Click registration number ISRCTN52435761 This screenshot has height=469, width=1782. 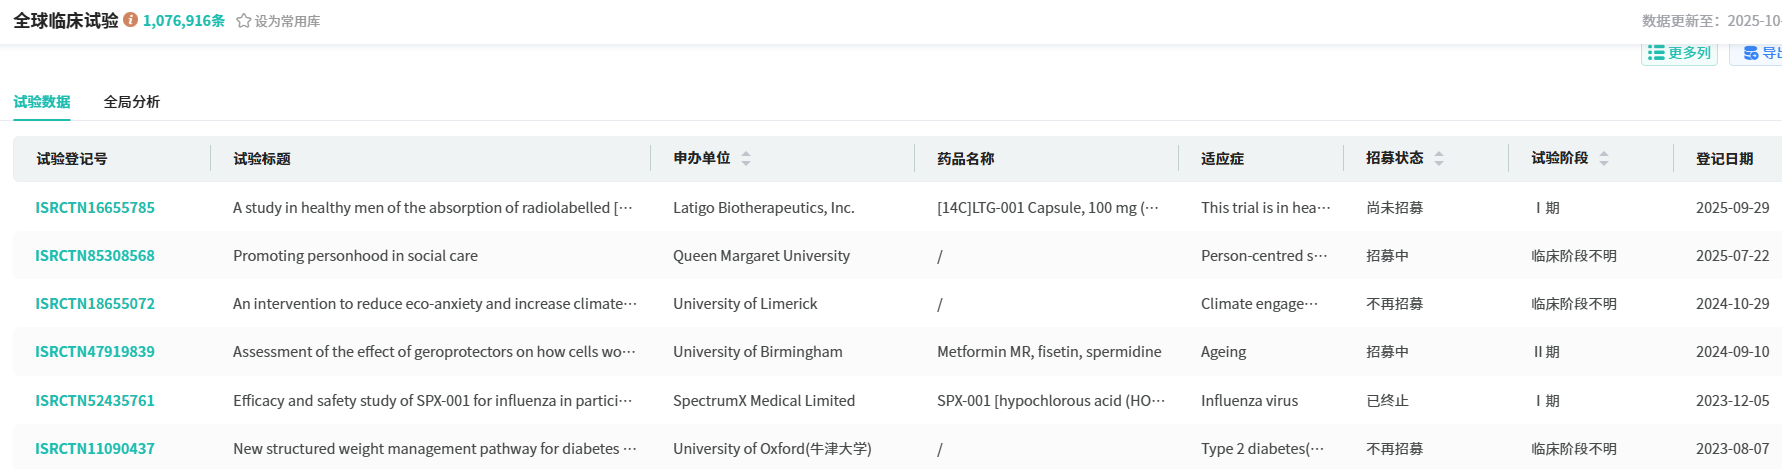(x=95, y=401)
